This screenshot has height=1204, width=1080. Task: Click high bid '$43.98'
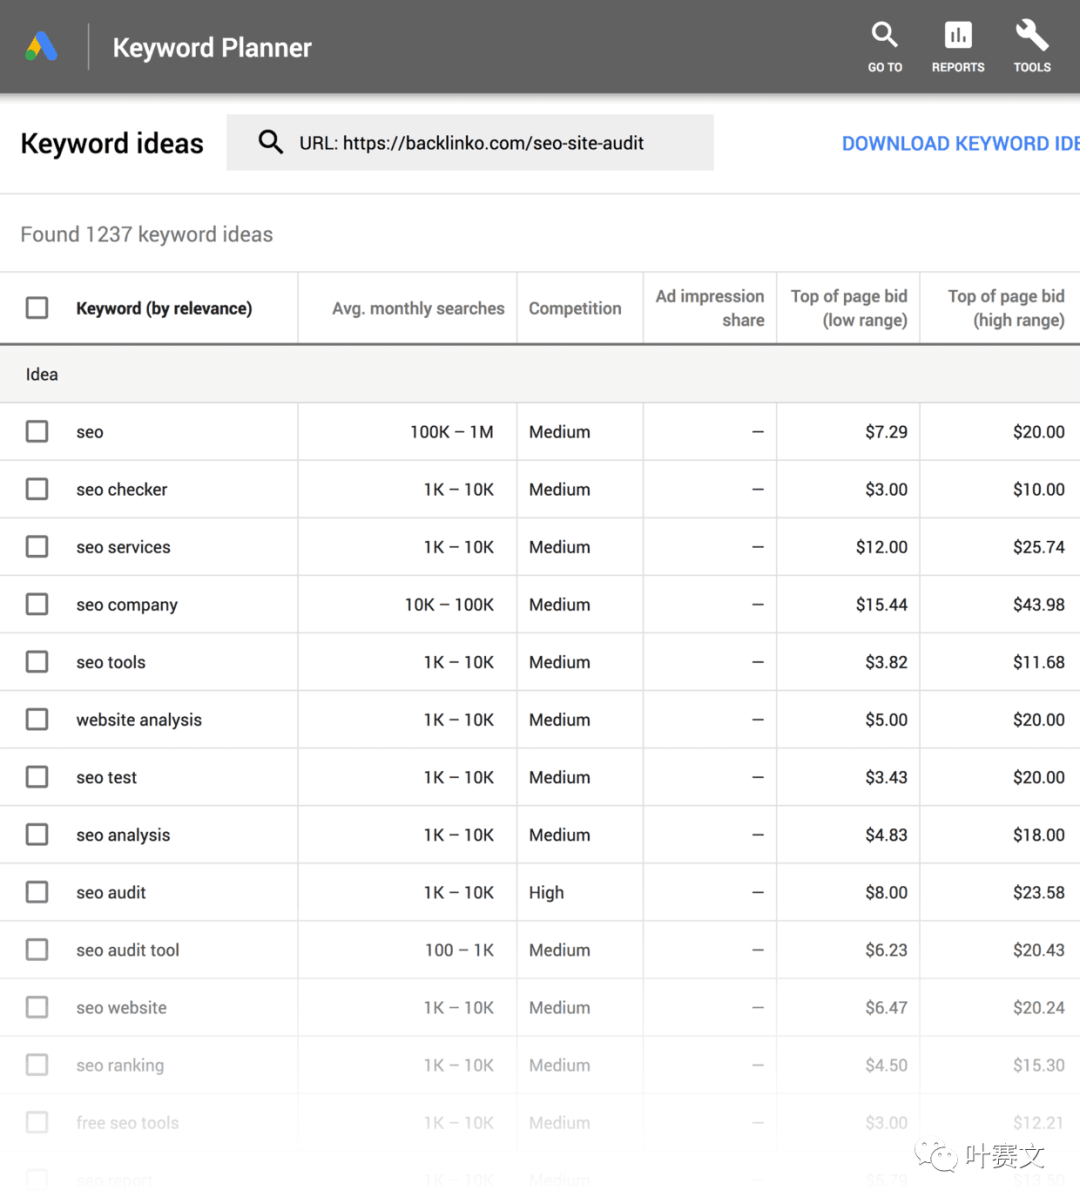1038,605
